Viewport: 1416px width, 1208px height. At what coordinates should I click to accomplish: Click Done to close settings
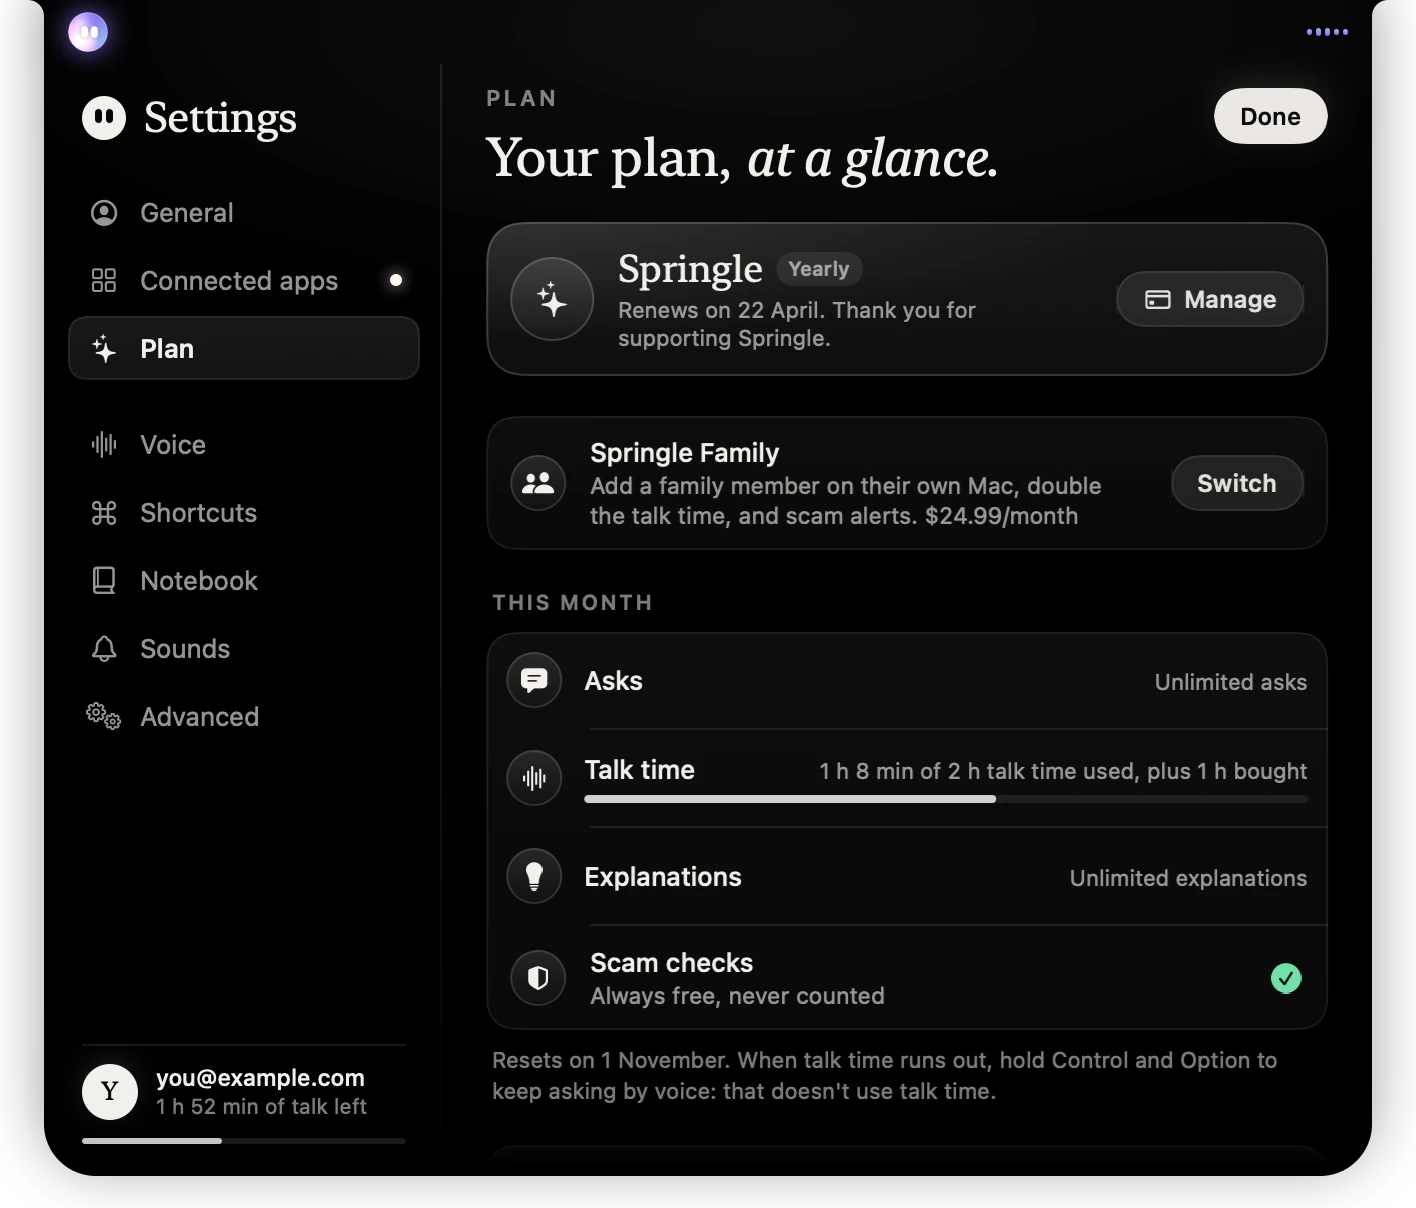tap(1271, 117)
